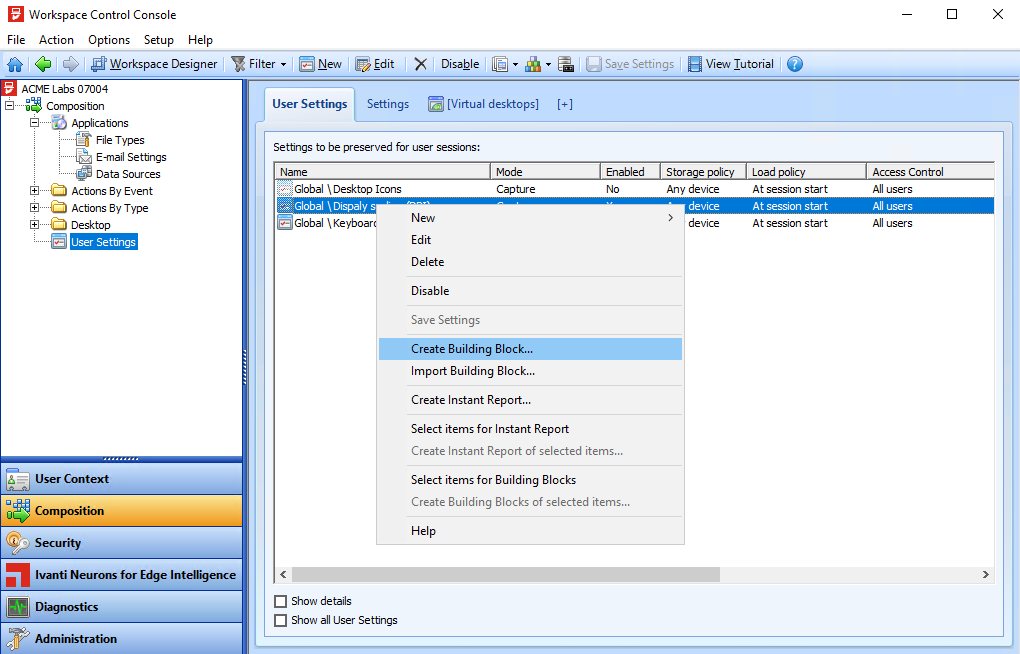
Task: Open the Action menu
Action: coord(56,40)
